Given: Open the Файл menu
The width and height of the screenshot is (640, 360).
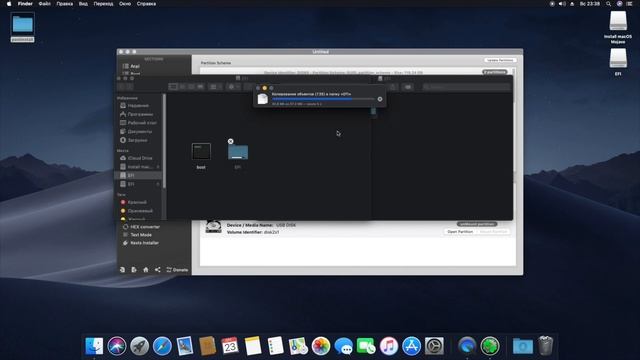Looking at the screenshot, I should coord(44,4).
